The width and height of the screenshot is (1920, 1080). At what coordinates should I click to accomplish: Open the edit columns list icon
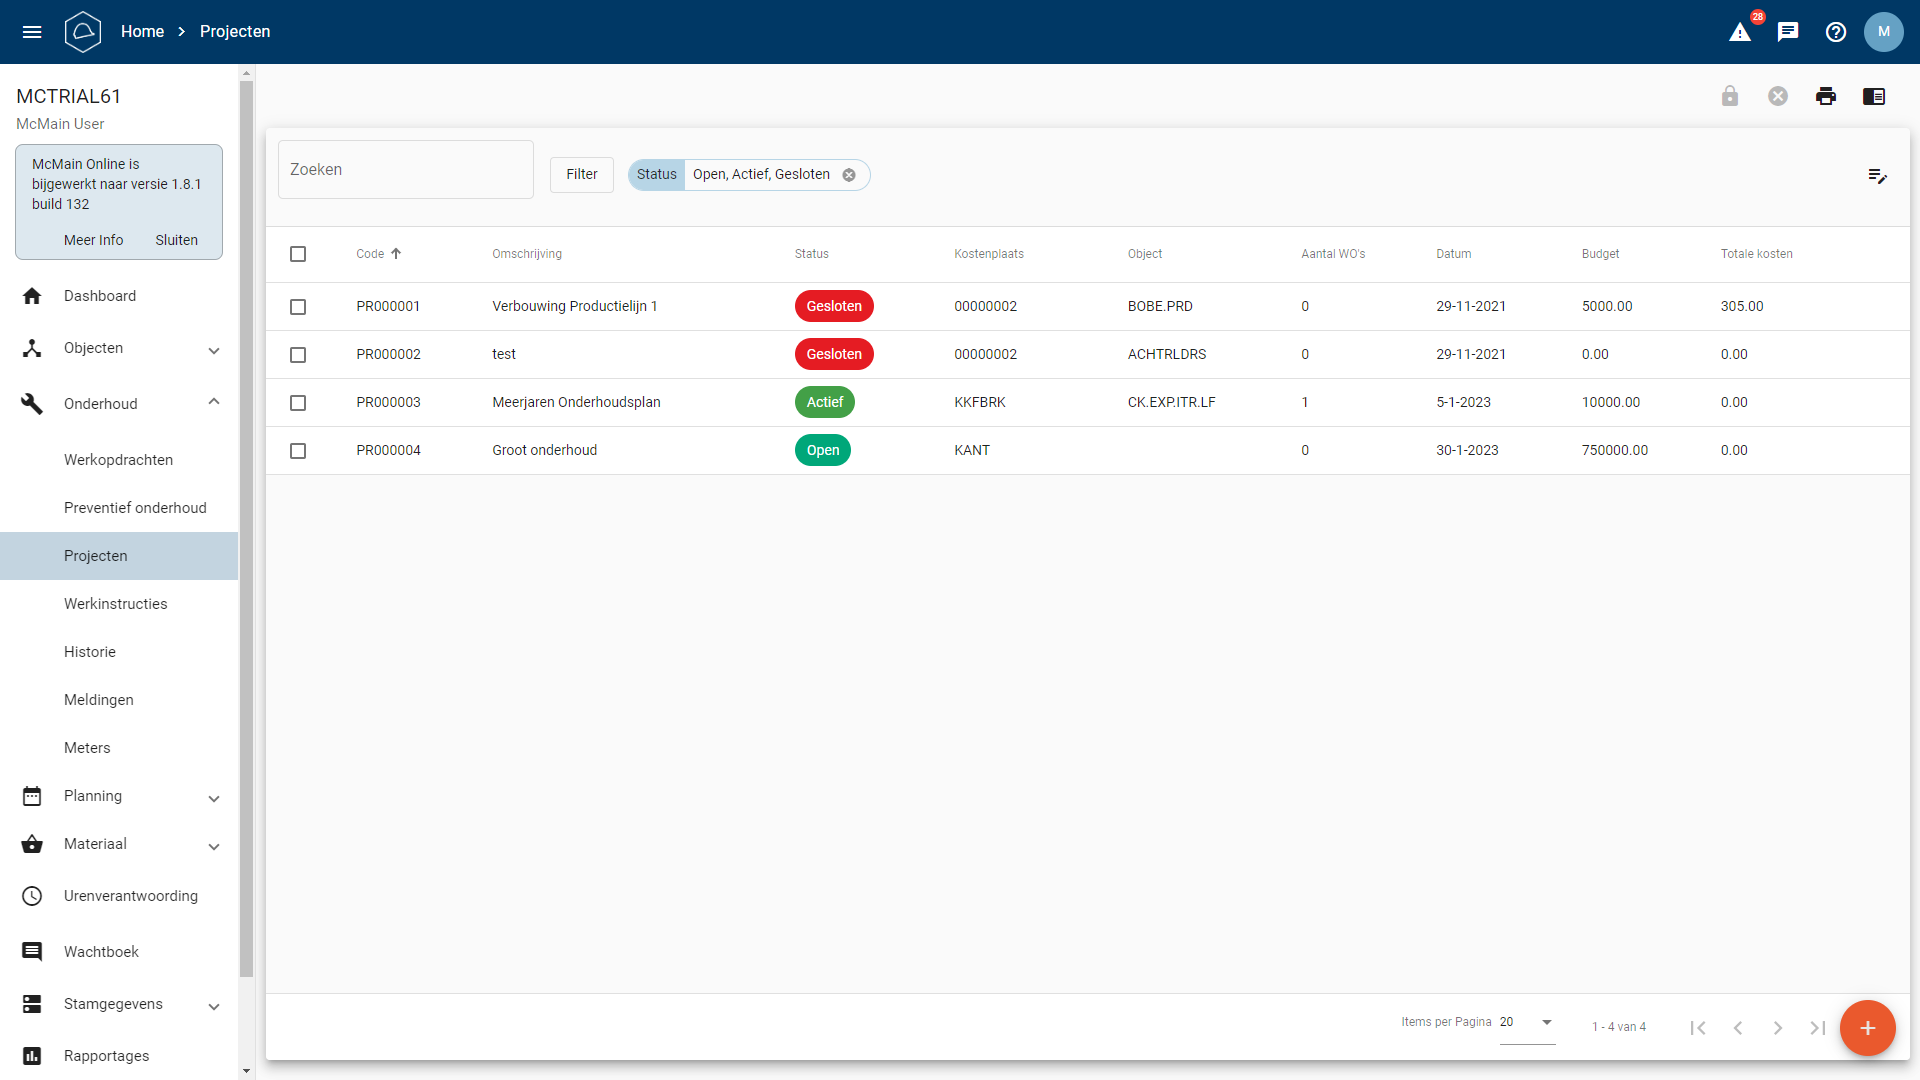tap(1877, 176)
